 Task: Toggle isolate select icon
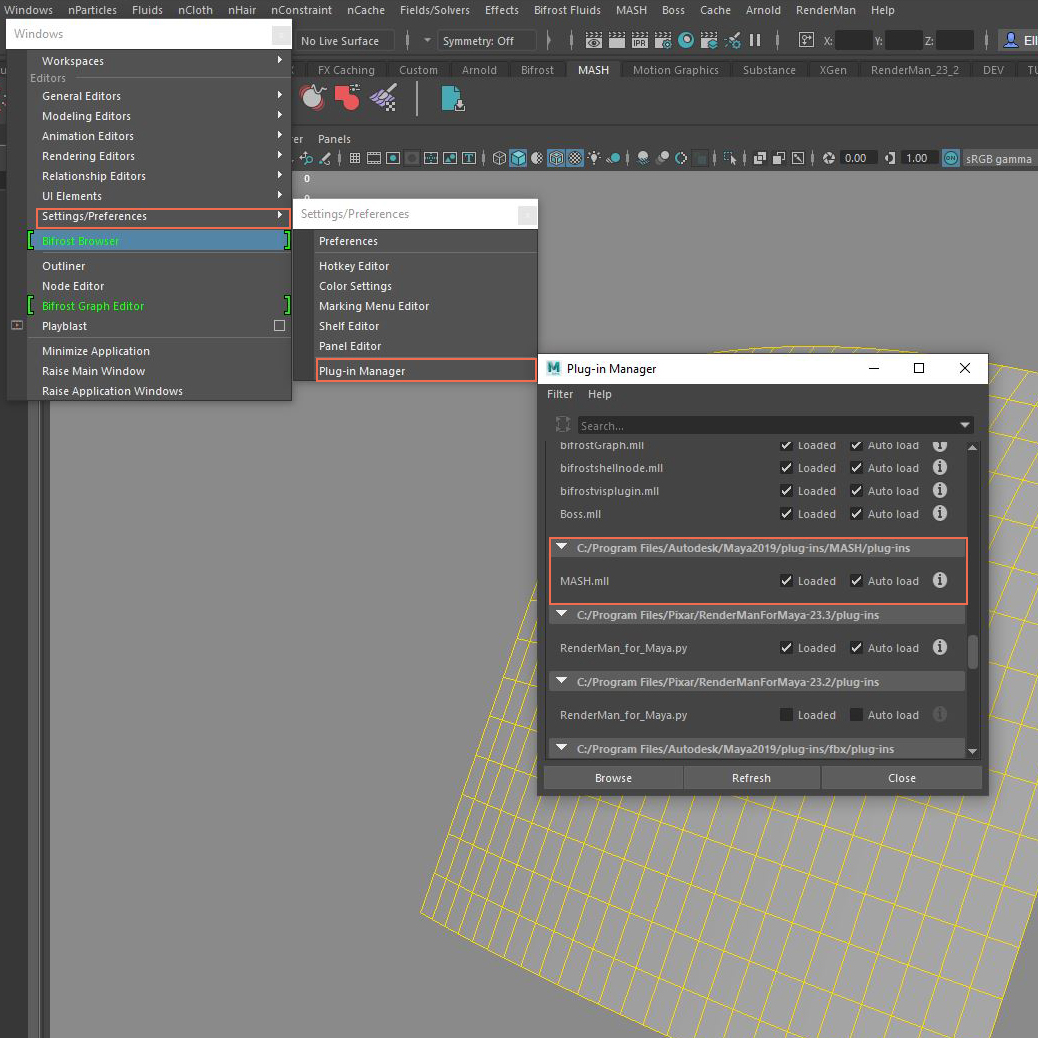[x=730, y=158]
